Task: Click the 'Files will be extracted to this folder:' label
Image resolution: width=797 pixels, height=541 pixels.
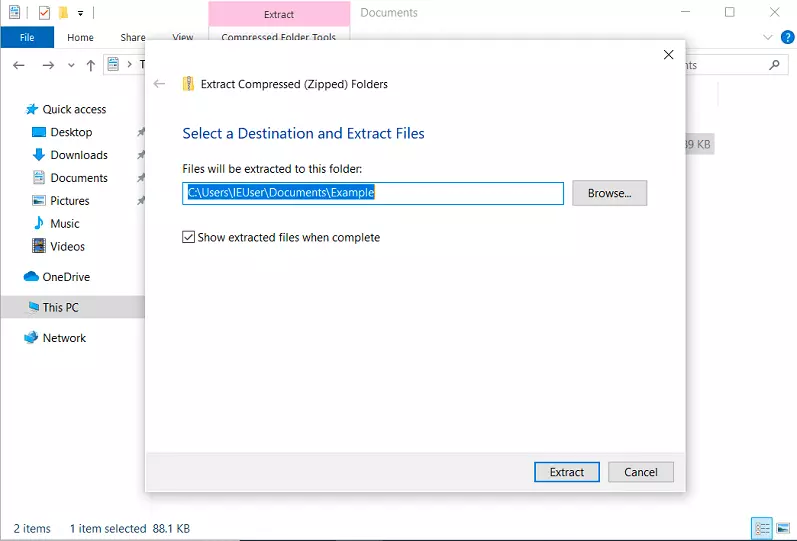Action: tap(272, 169)
